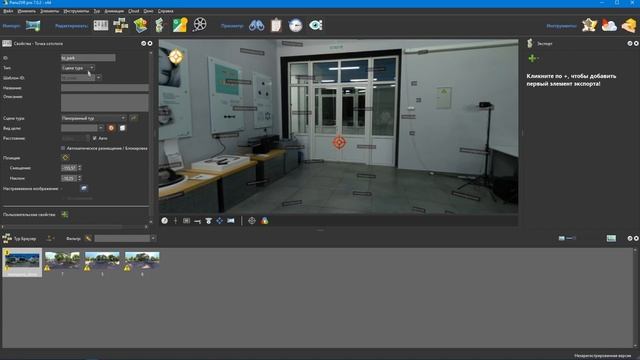Open the Cloud menu
Image resolution: width=640 pixels, height=360 pixels.
coord(133,11)
